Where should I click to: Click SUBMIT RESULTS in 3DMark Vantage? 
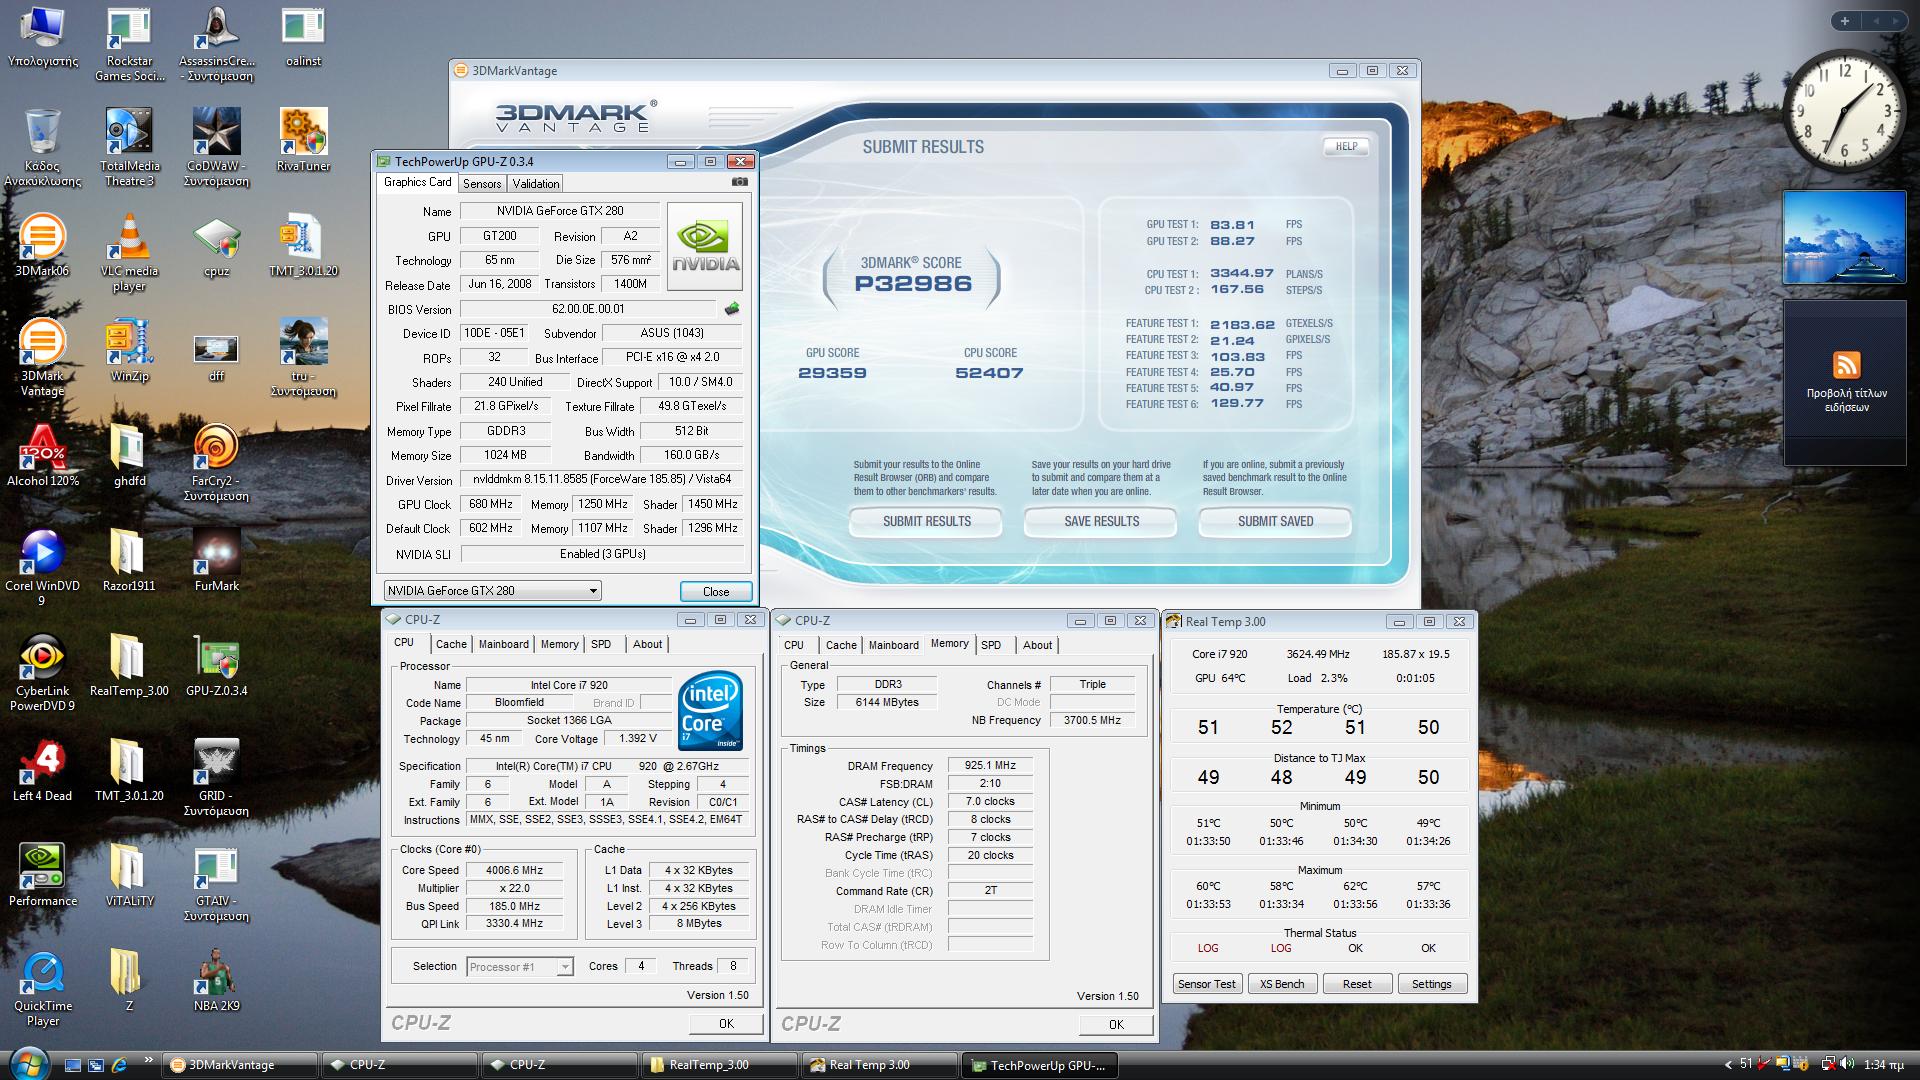tap(927, 522)
